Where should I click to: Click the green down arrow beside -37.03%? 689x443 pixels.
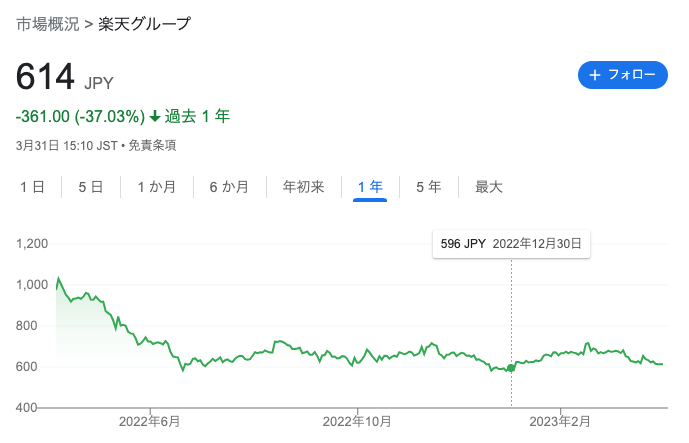point(155,116)
